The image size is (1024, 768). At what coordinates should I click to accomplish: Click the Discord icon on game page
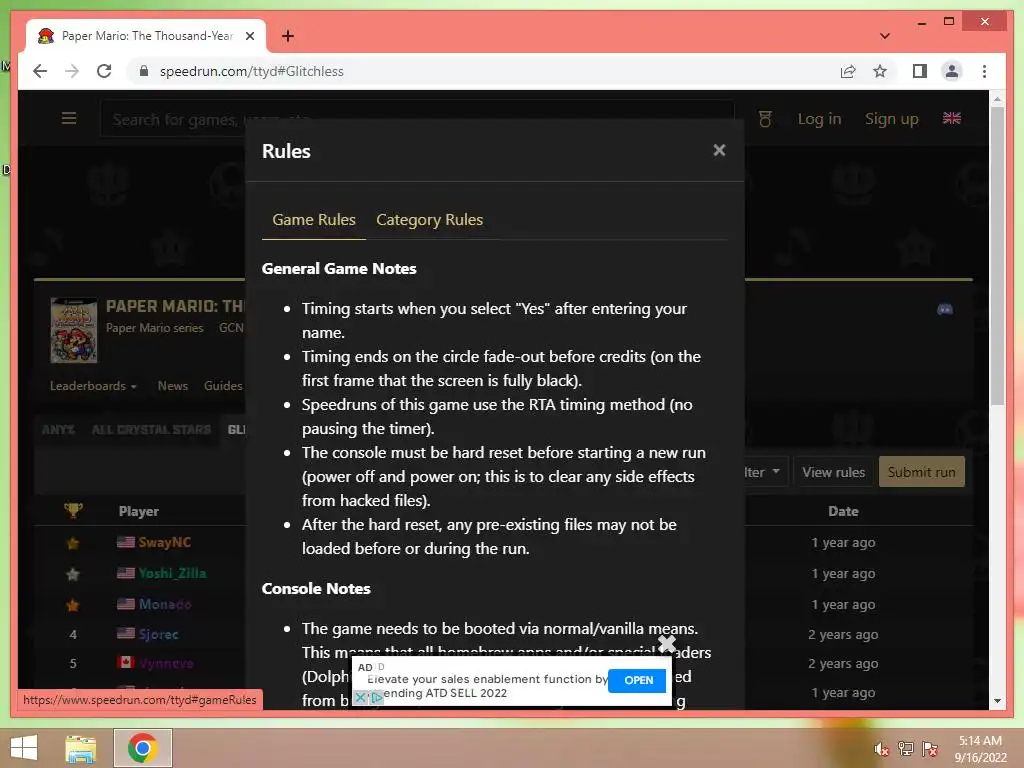coord(945,309)
